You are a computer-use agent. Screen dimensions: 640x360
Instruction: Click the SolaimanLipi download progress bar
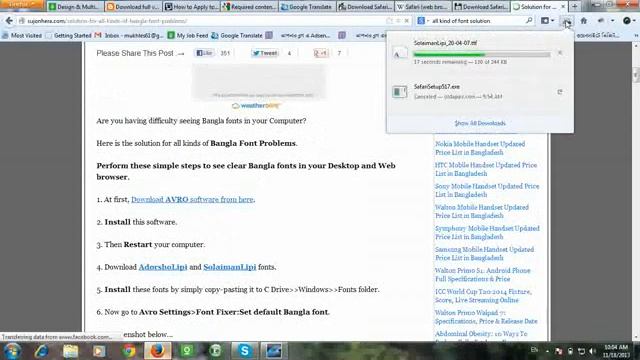(482, 54)
